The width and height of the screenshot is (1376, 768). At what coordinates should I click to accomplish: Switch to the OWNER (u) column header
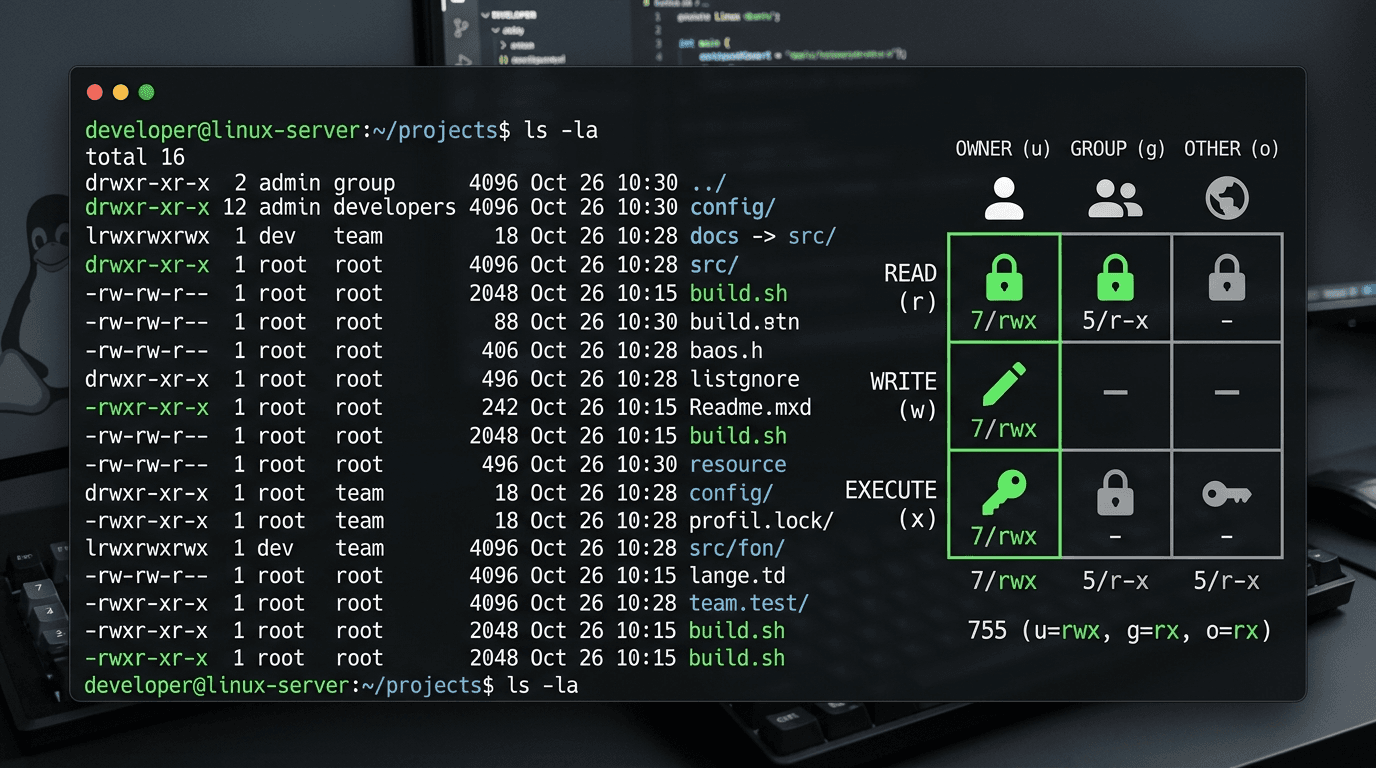pyautogui.click(x=1002, y=148)
